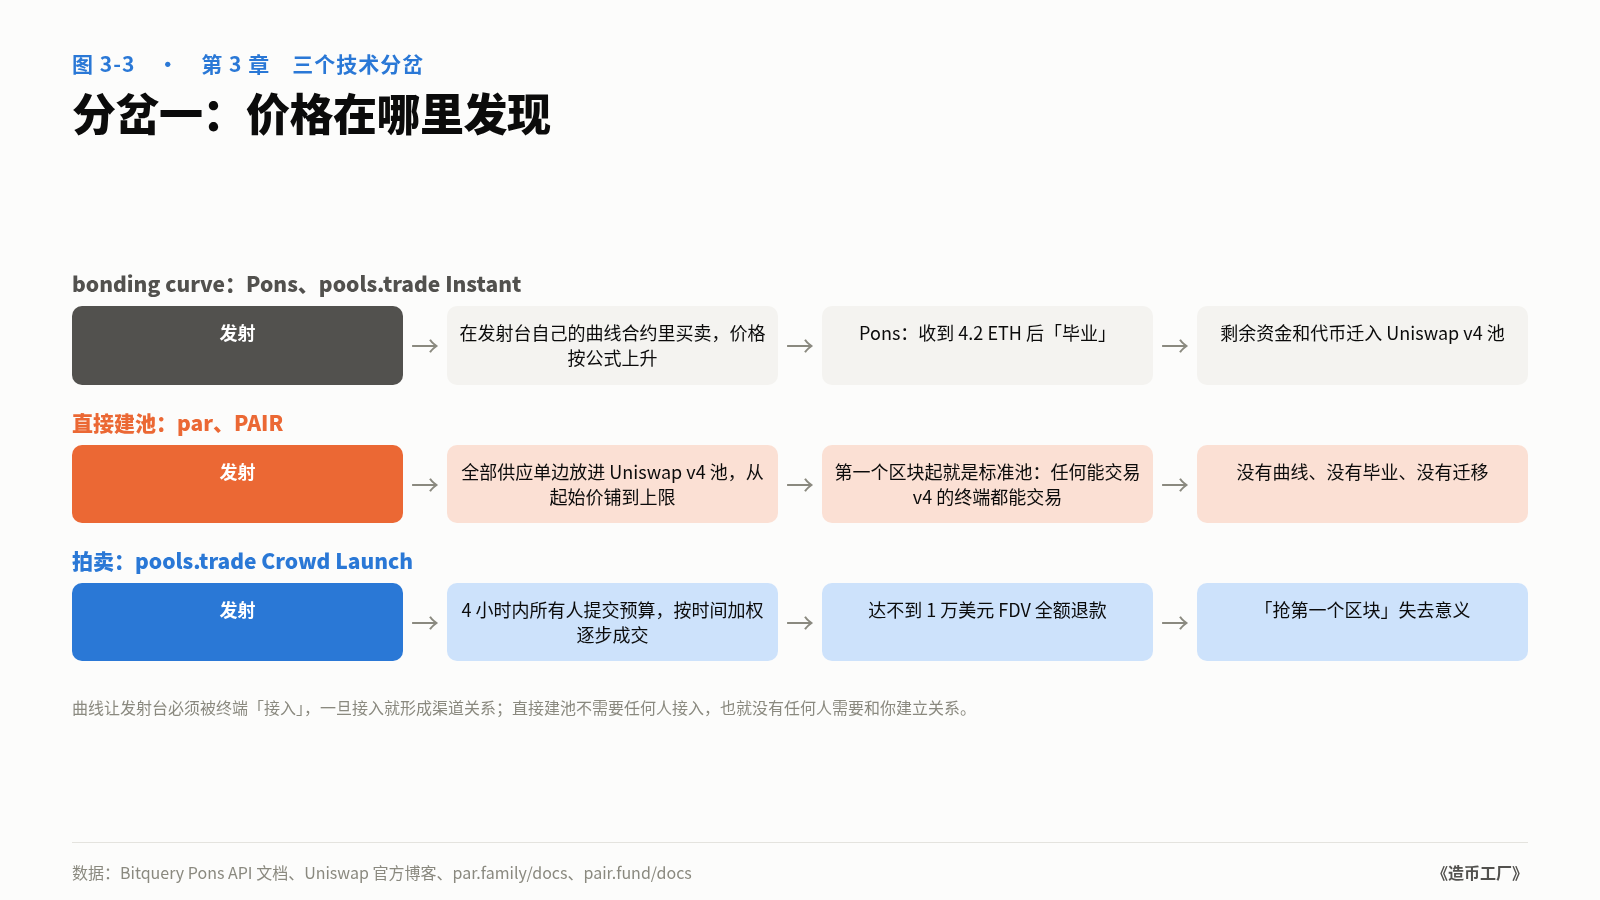The width and height of the screenshot is (1600, 900).
Task: Click the 《造币工厂》 footer label
Action: coord(1480,873)
